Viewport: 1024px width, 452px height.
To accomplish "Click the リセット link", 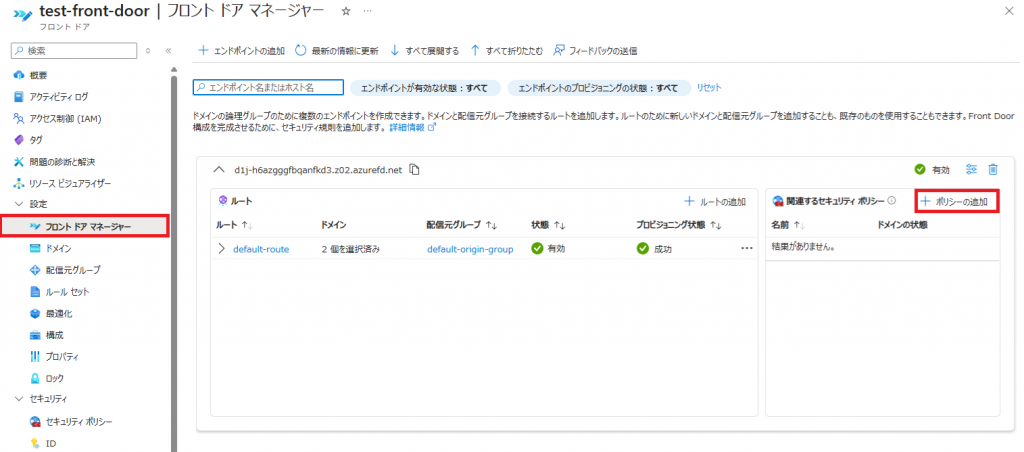I will [709, 88].
